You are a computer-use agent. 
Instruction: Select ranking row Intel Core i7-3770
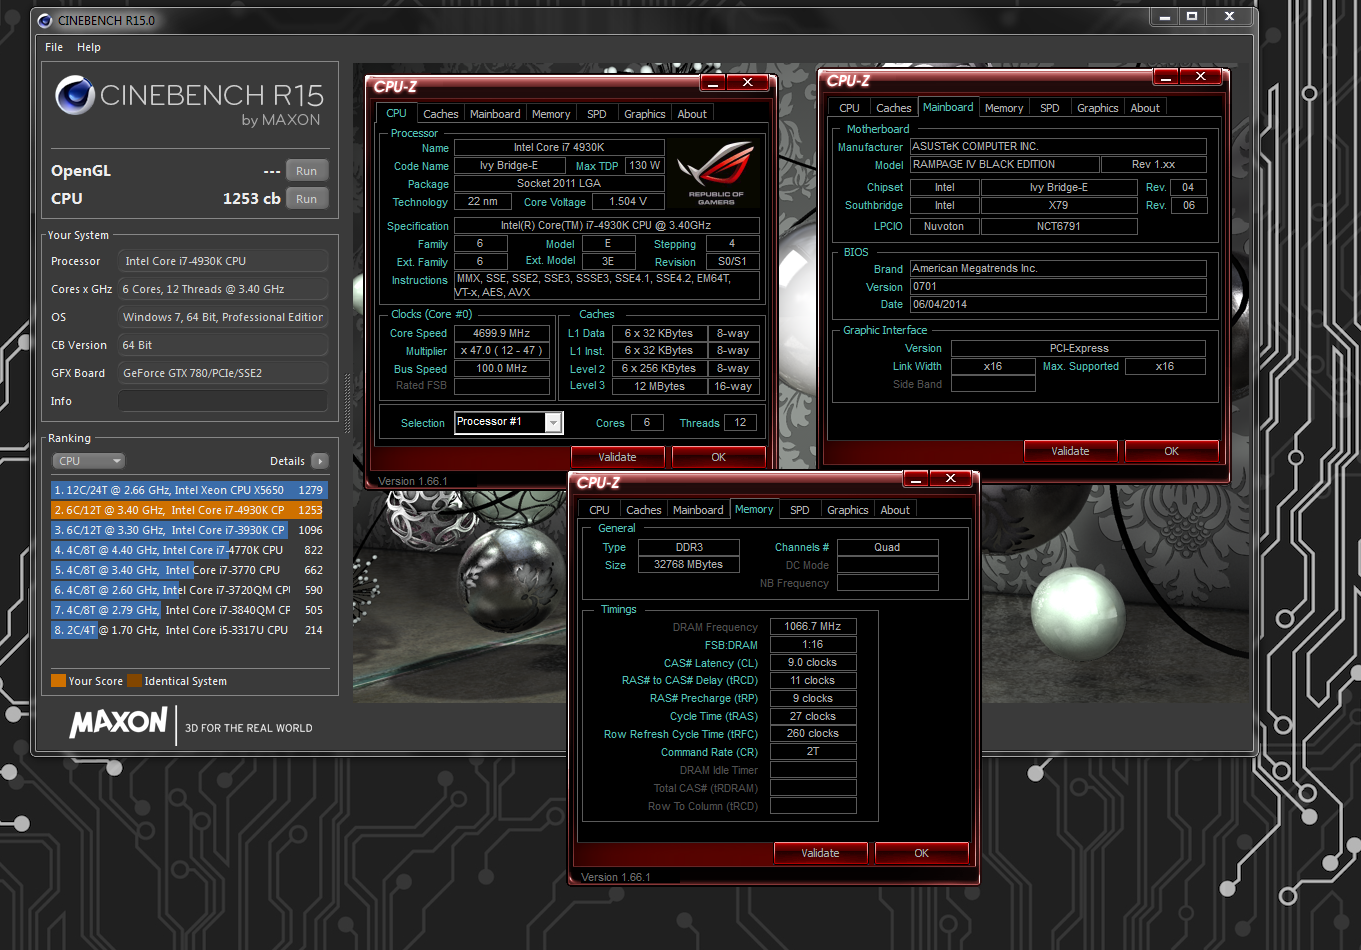[x=189, y=570]
